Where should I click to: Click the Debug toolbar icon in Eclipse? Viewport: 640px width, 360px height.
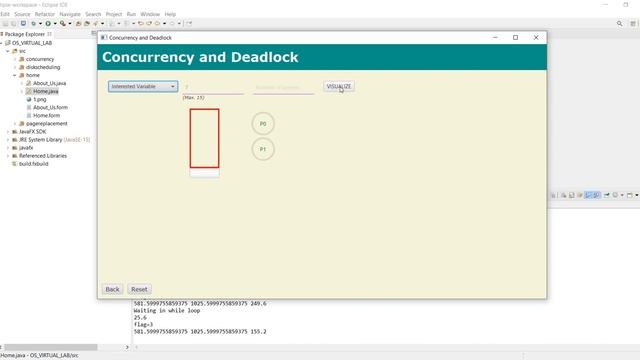pos(33,24)
